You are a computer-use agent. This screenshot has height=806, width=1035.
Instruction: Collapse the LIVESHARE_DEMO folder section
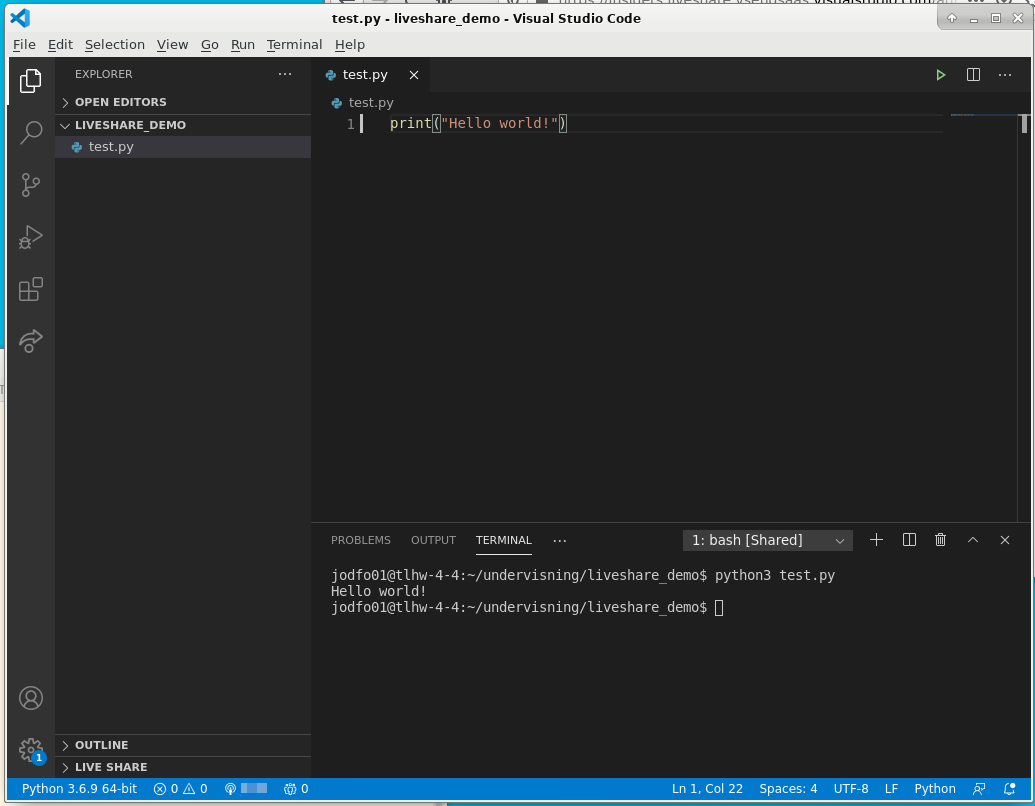(x=183, y=125)
